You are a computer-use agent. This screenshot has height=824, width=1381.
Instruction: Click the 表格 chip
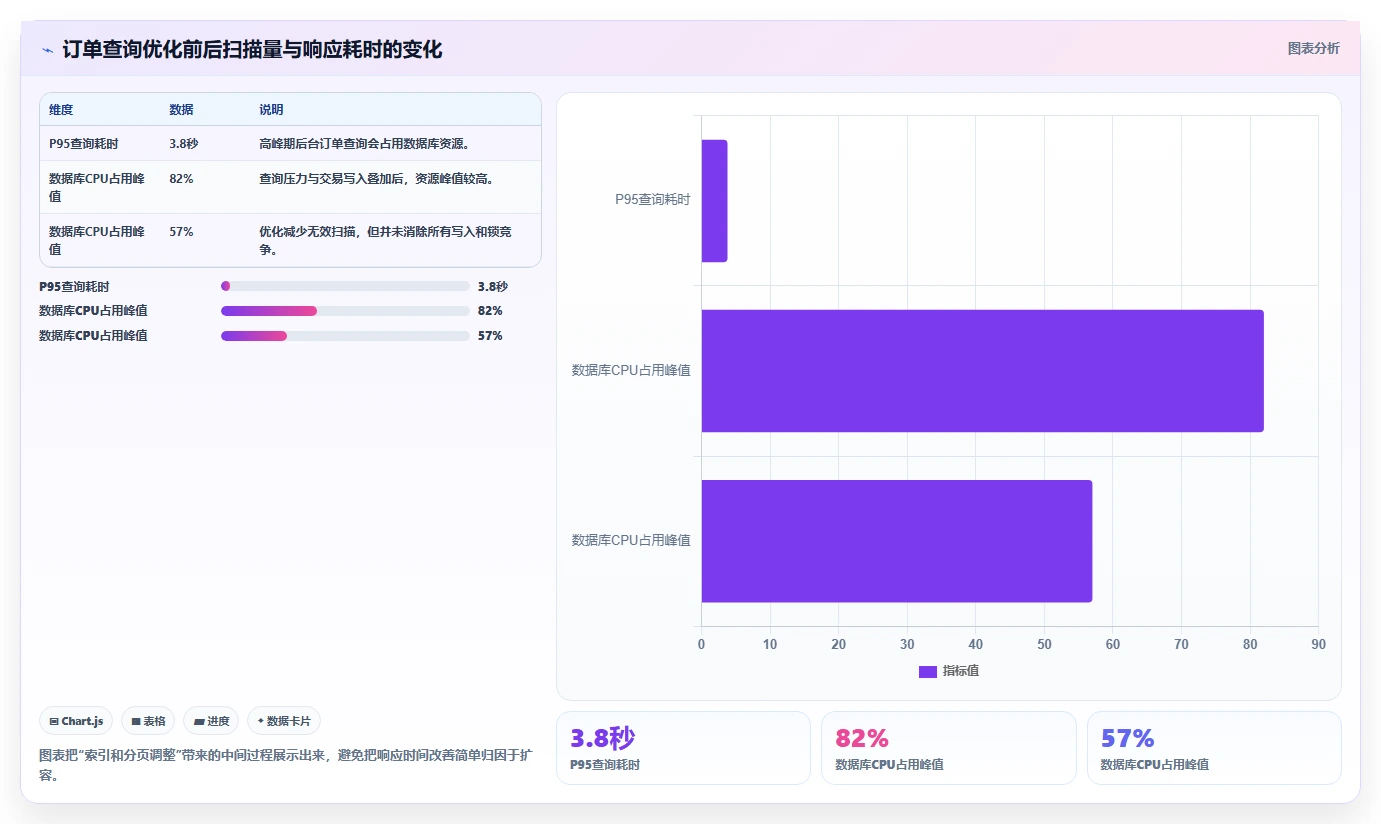coord(148,721)
